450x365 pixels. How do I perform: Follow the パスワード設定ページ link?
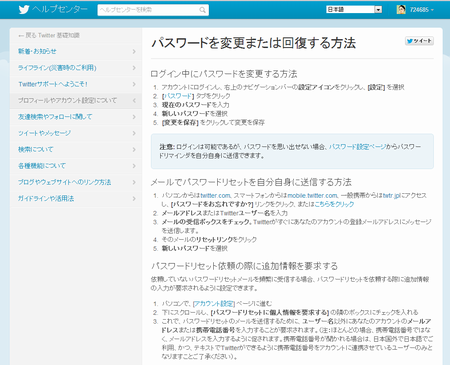tap(357, 147)
